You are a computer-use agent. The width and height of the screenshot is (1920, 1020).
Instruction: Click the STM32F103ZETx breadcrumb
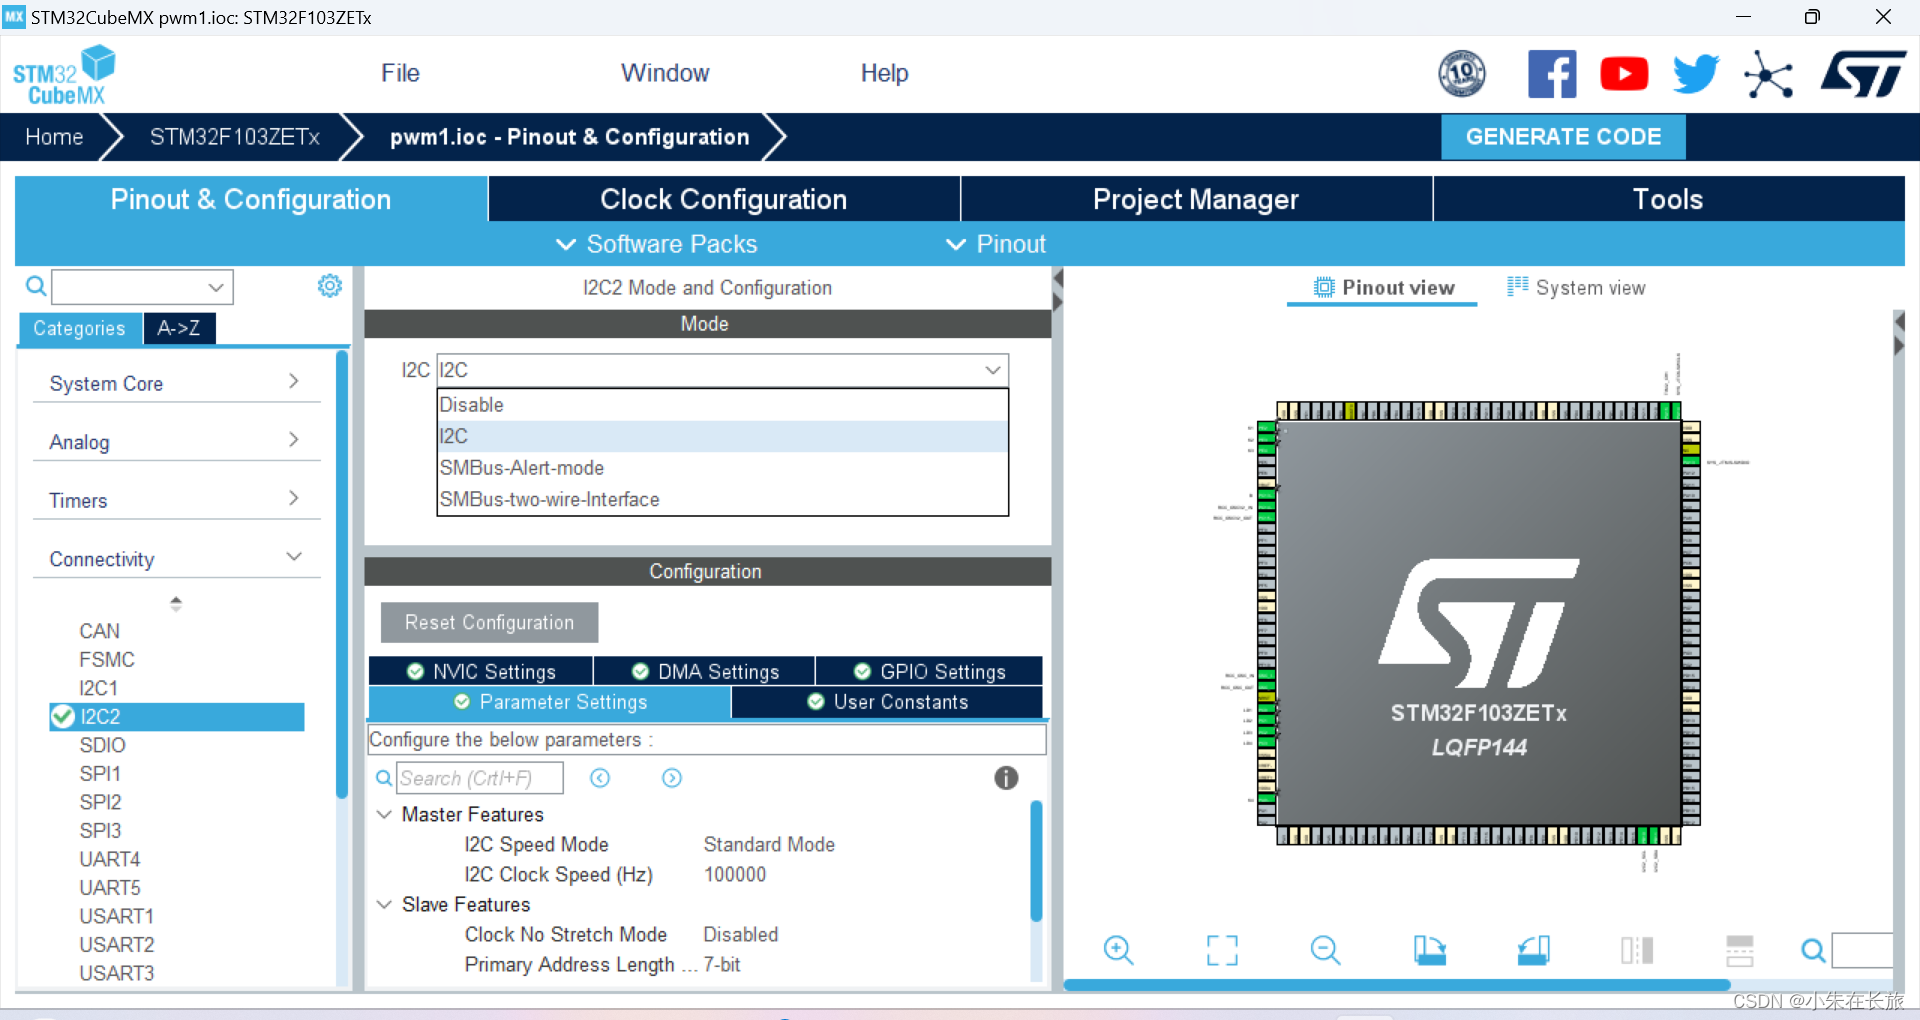pos(235,137)
